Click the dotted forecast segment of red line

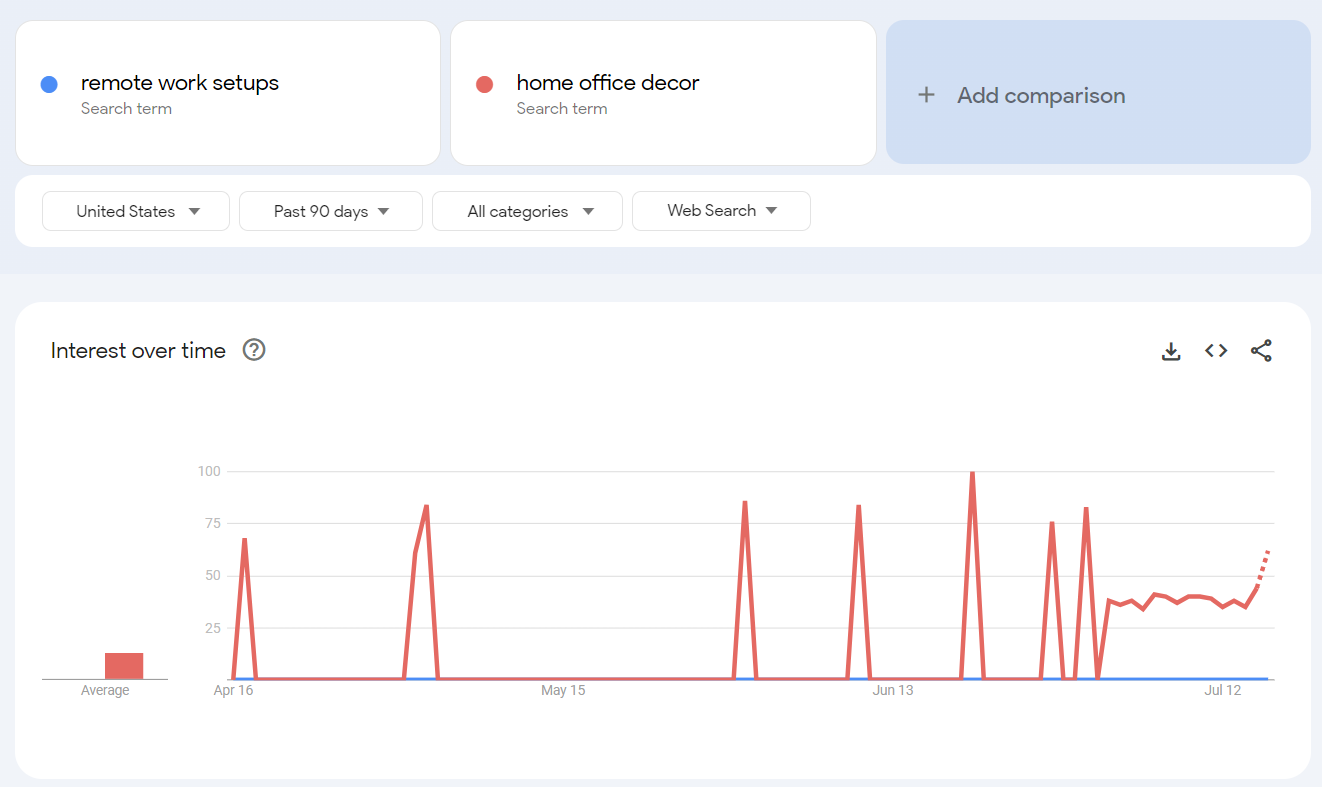click(x=1263, y=568)
